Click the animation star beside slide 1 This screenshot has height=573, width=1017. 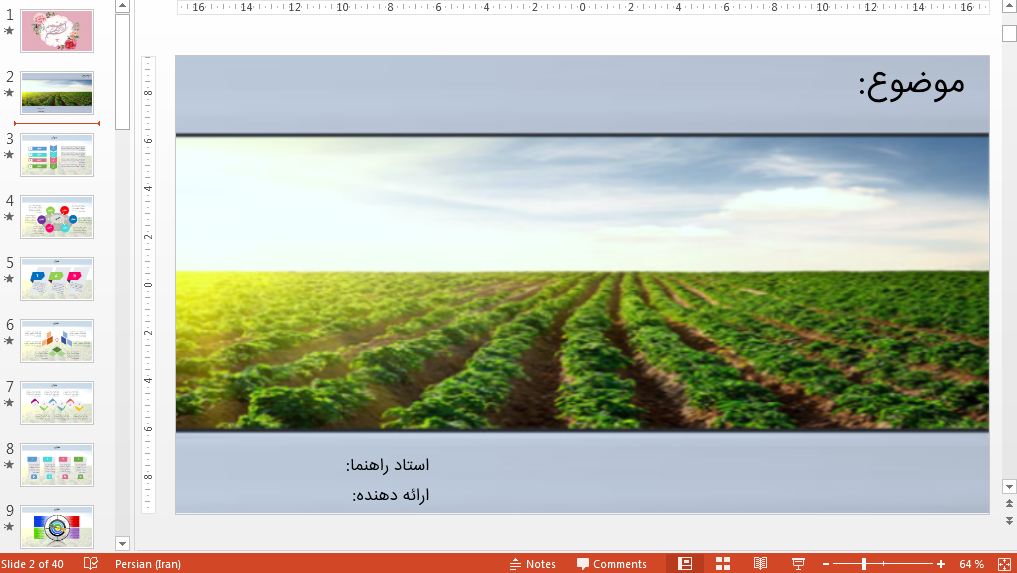pyautogui.click(x=9, y=30)
